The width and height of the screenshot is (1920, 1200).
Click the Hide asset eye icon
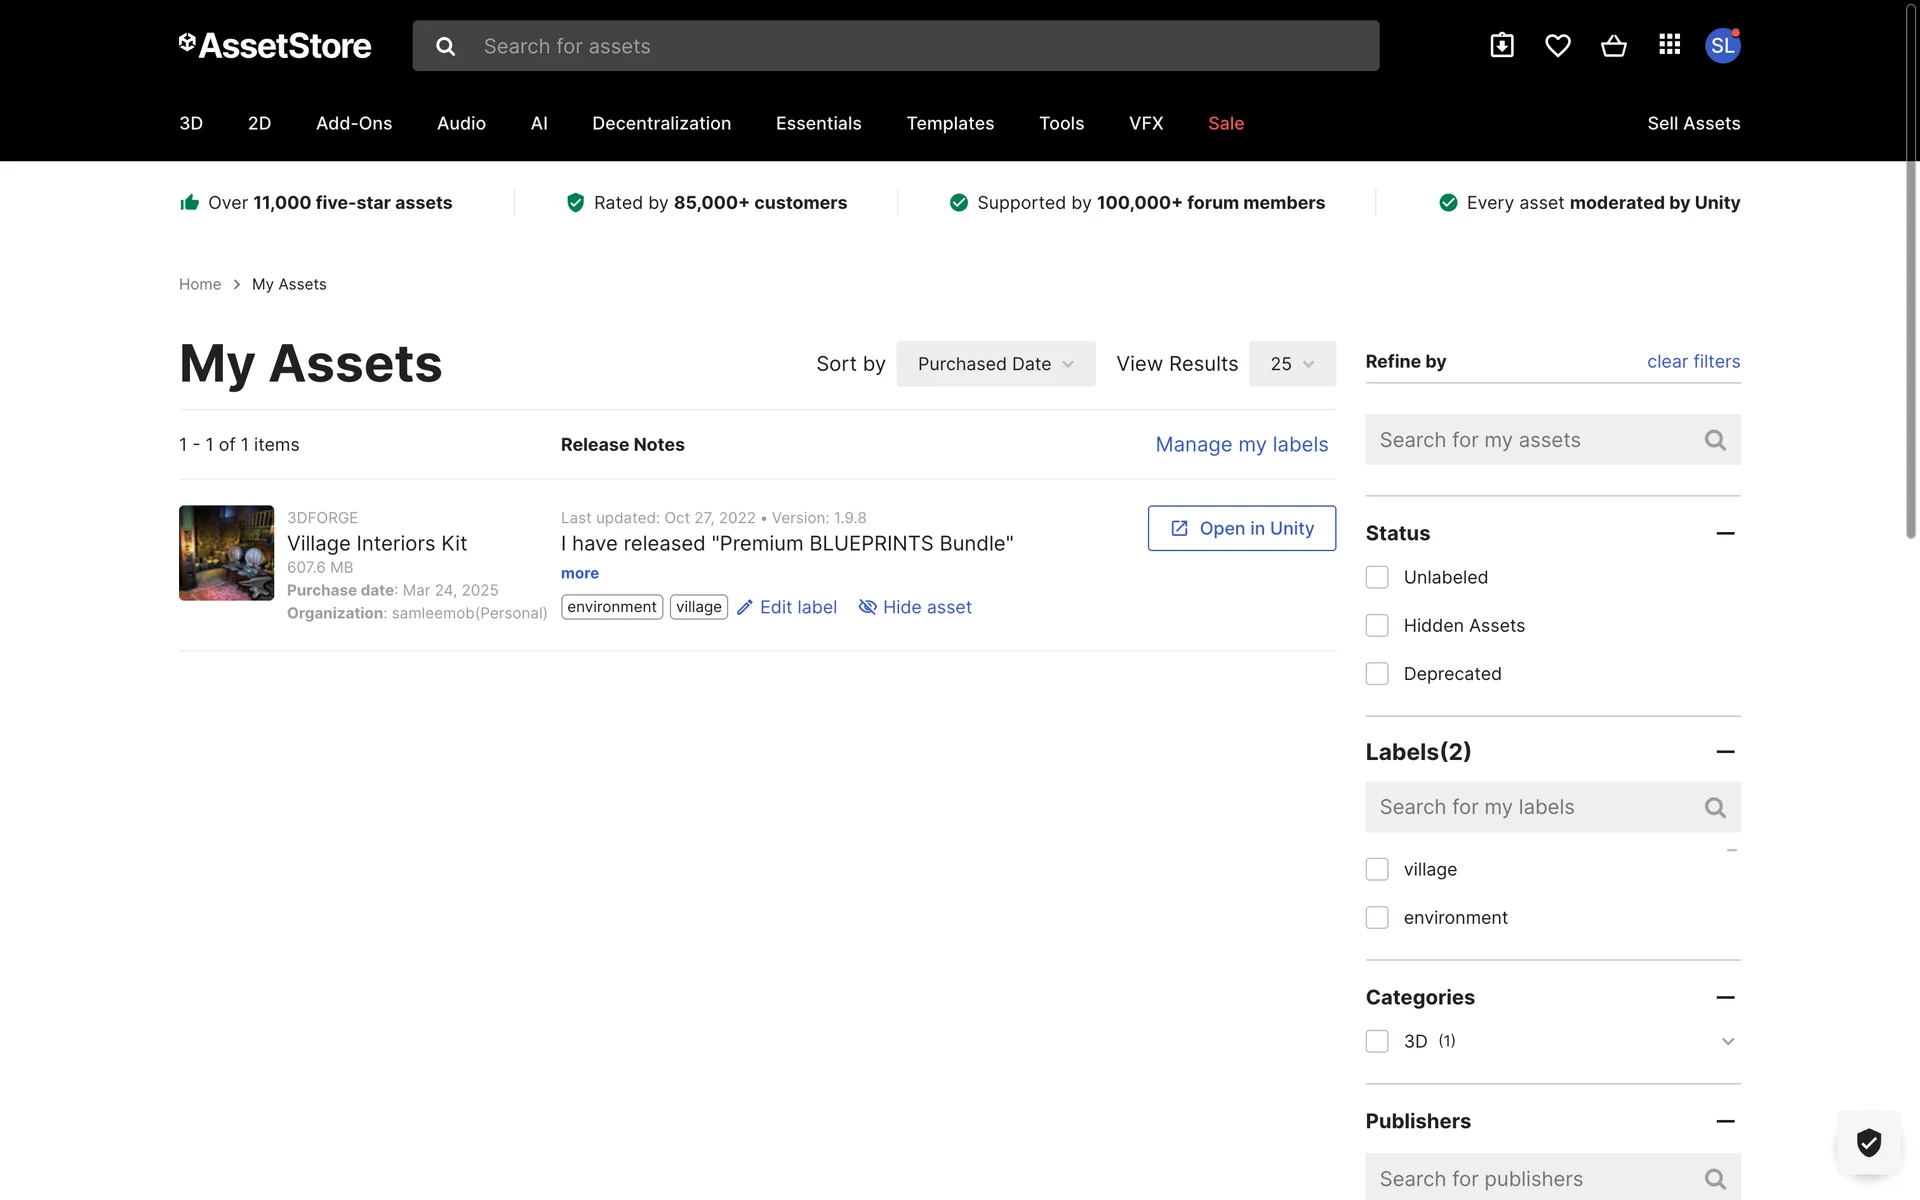(867, 608)
